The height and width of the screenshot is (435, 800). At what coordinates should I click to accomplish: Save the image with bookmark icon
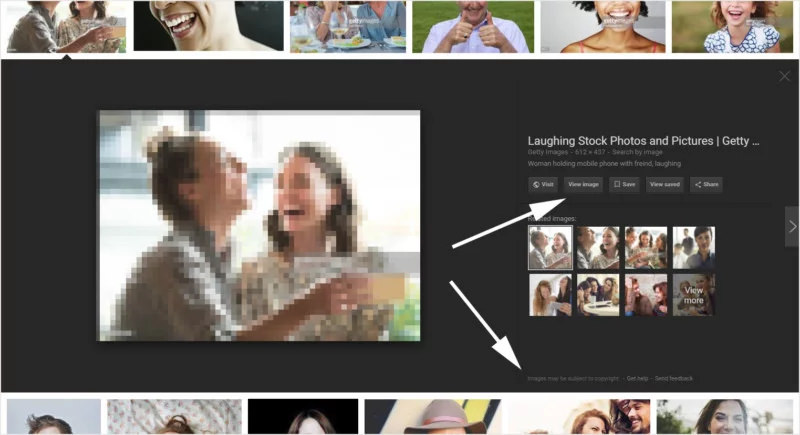[624, 184]
